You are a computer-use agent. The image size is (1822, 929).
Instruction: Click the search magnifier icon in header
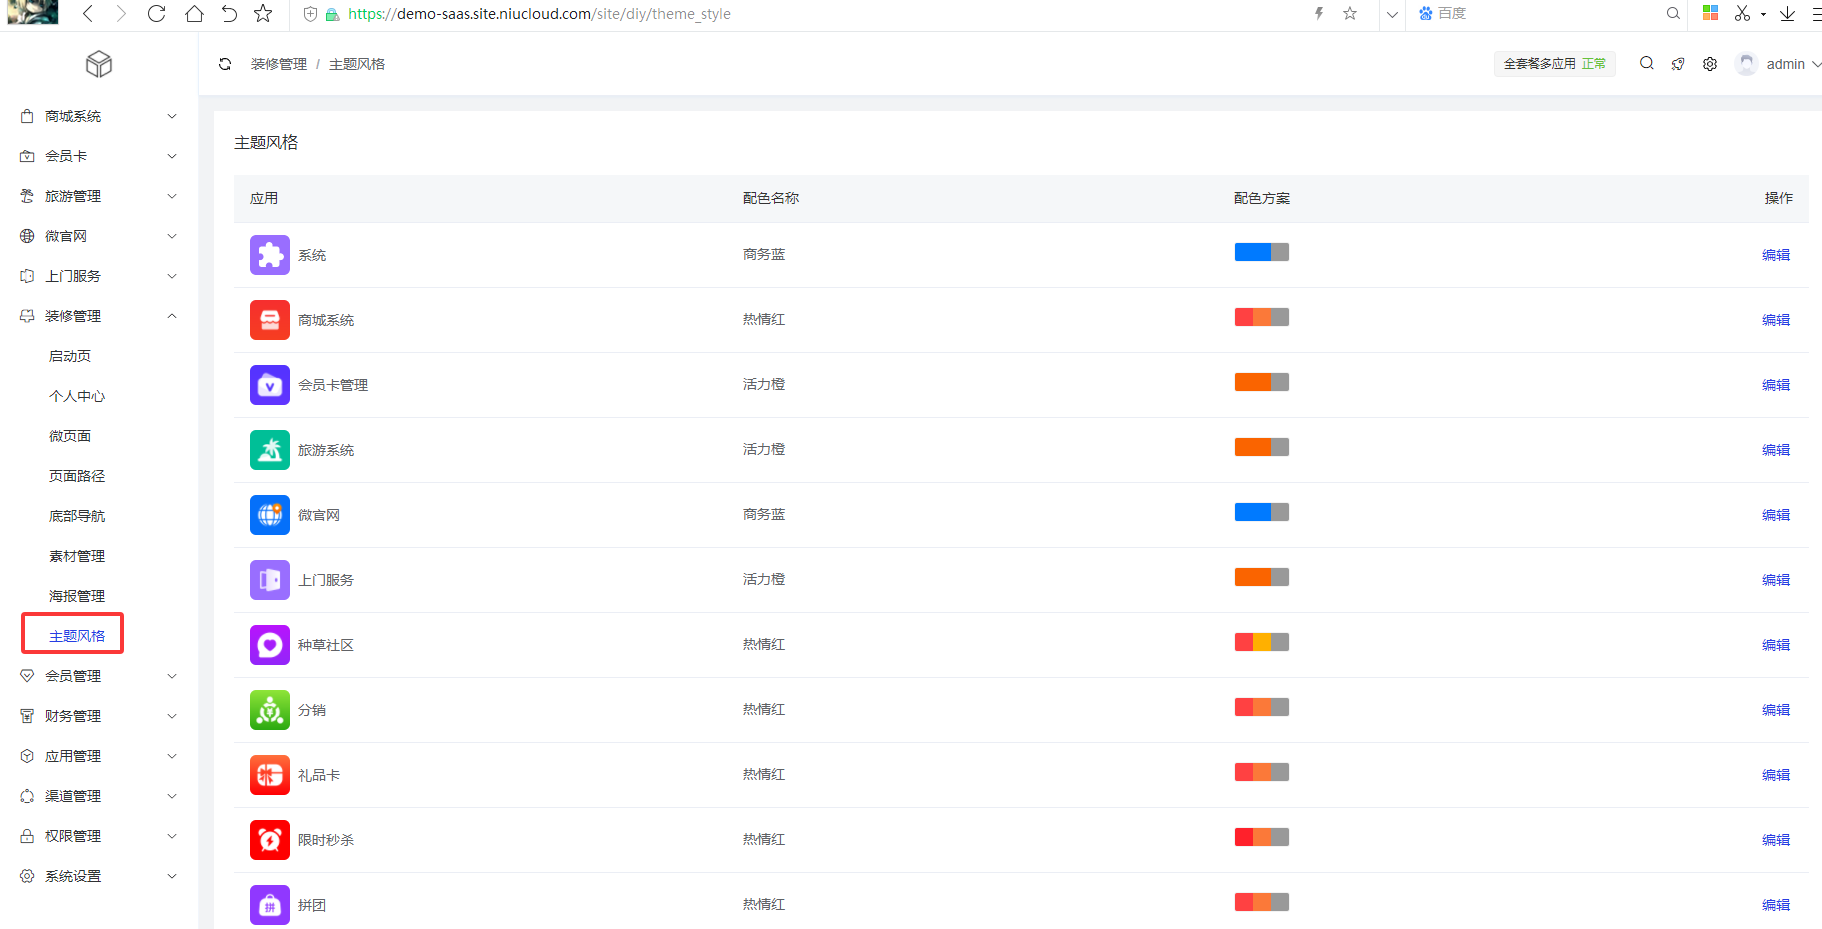click(x=1646, y=64)
